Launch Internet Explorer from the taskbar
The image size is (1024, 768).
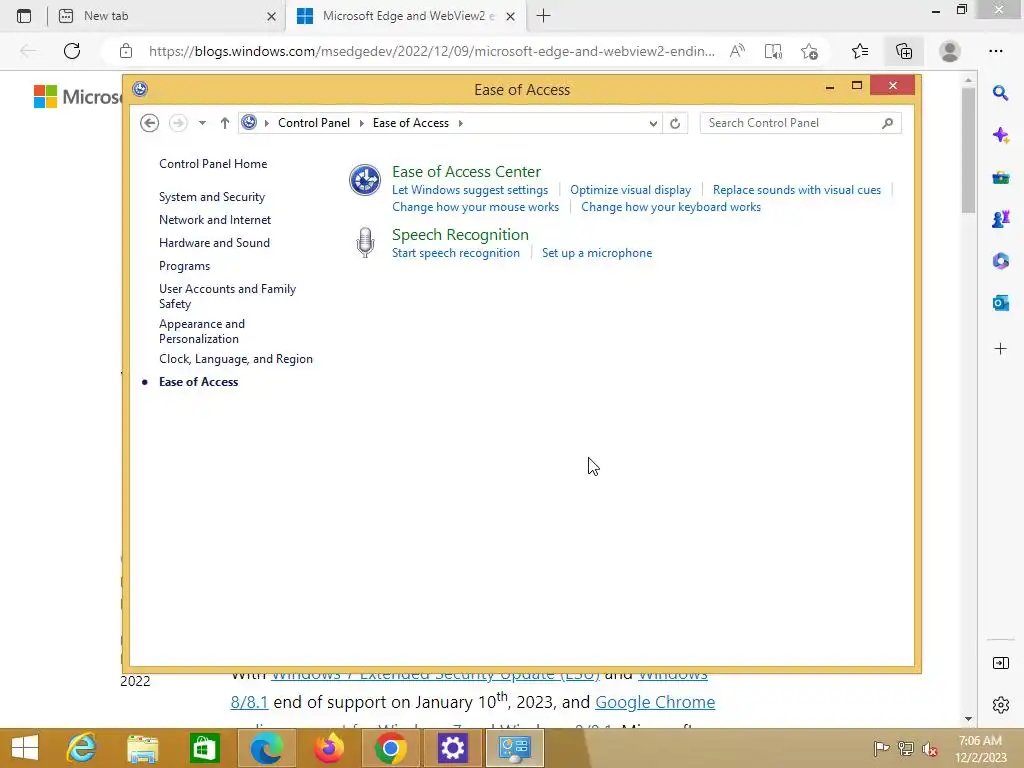[81, 748]
